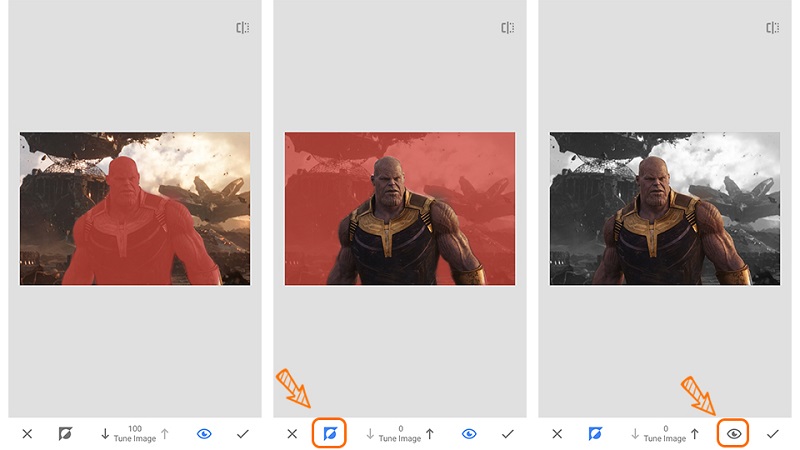Toggle the blue mask eye in left screen
The height and width of the screenshot is (450, 800).
(x=204, y=434)
